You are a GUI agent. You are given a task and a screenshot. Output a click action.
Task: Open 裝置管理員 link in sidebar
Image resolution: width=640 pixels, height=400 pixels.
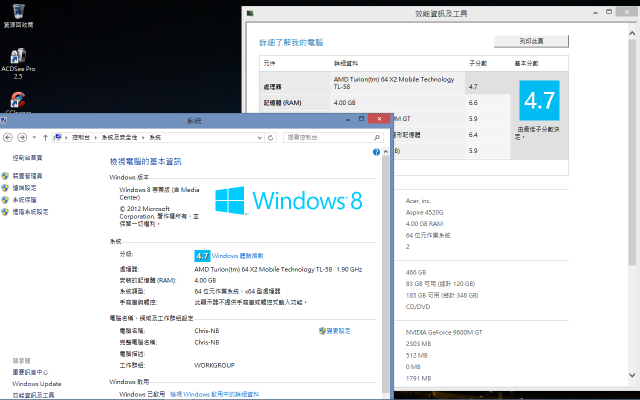(x=27, y=176)
